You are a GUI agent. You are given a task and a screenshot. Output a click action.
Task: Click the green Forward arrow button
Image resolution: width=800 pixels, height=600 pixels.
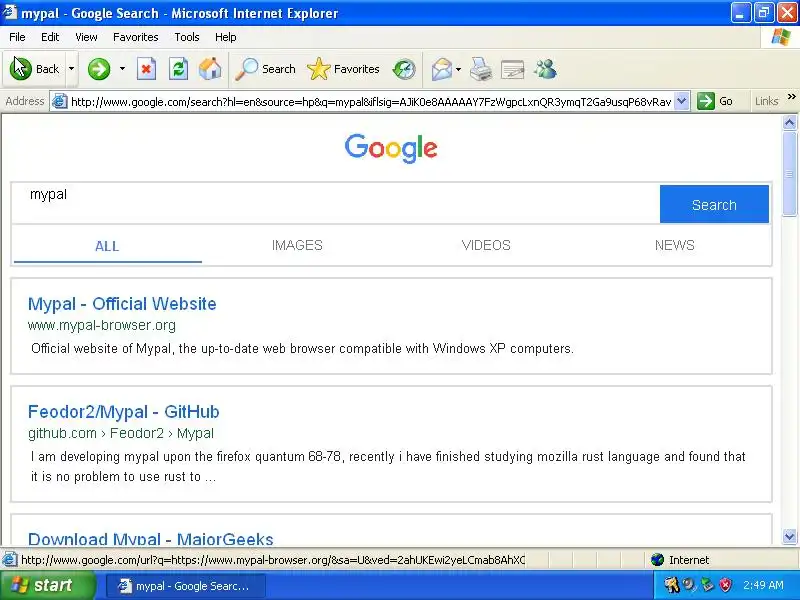pos(99,69)
